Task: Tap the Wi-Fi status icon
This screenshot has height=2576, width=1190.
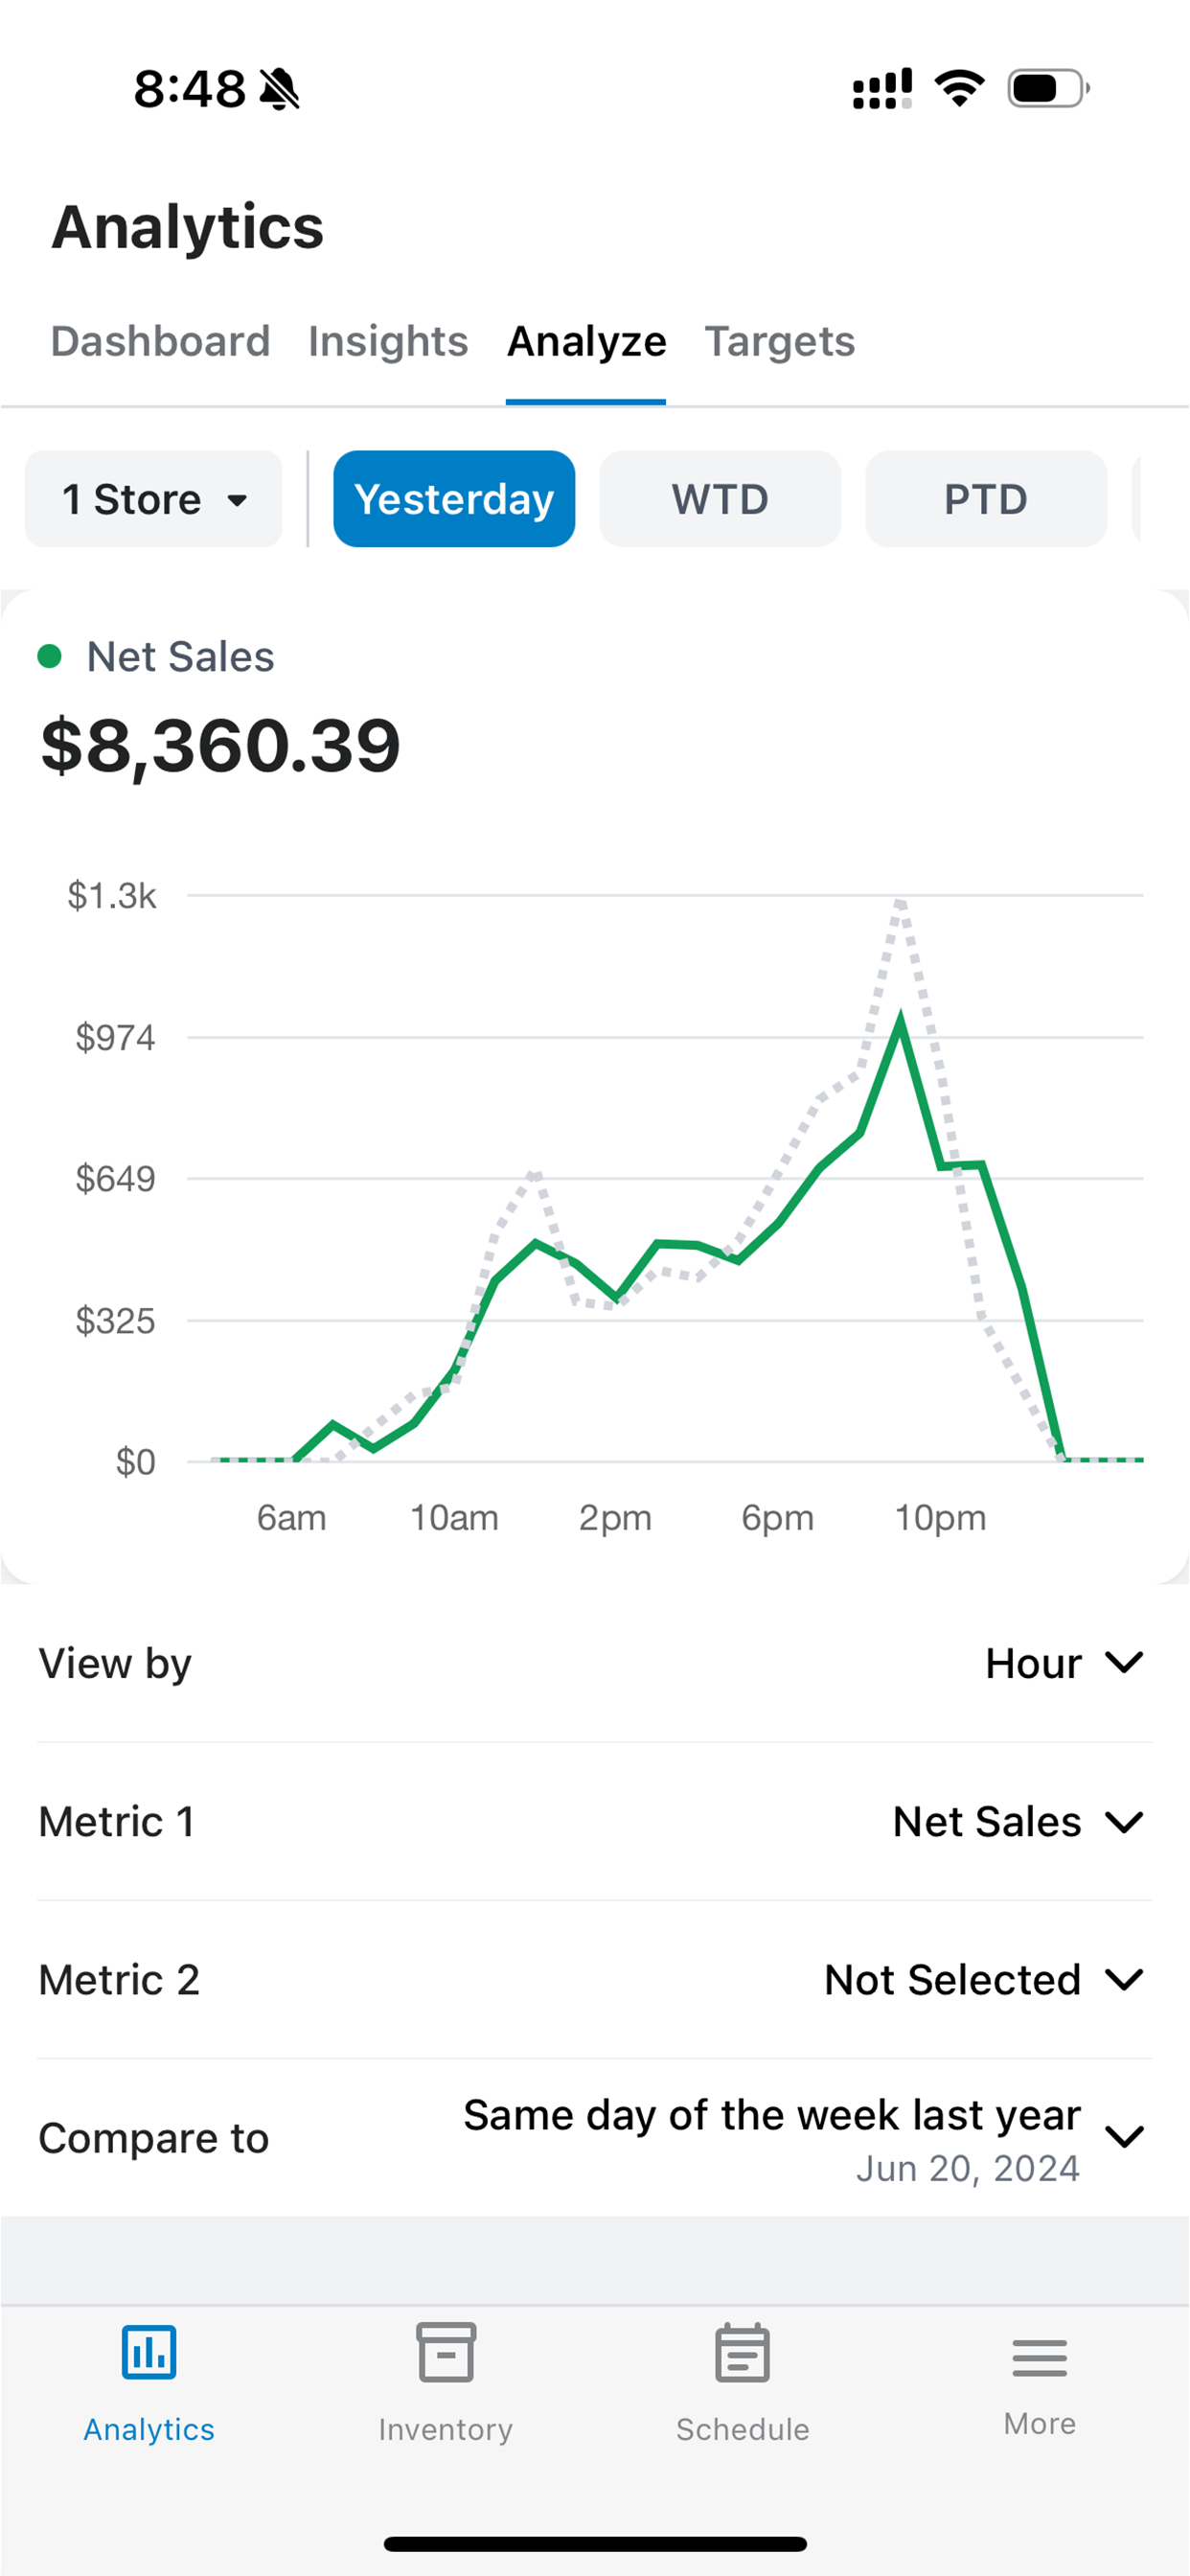Action: click(960, 89)
